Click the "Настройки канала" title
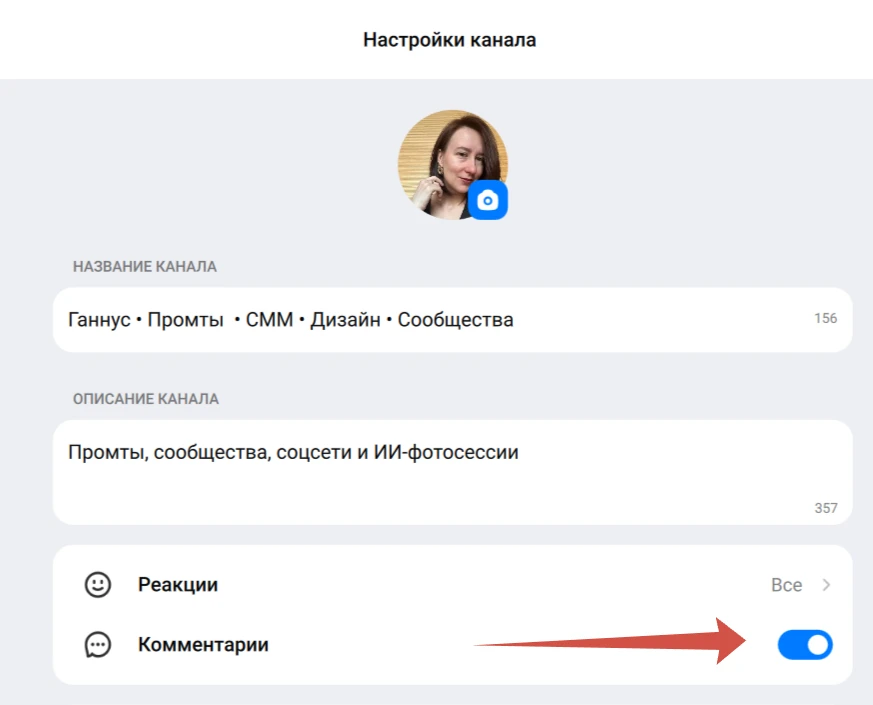 click(x=449, y=40)
